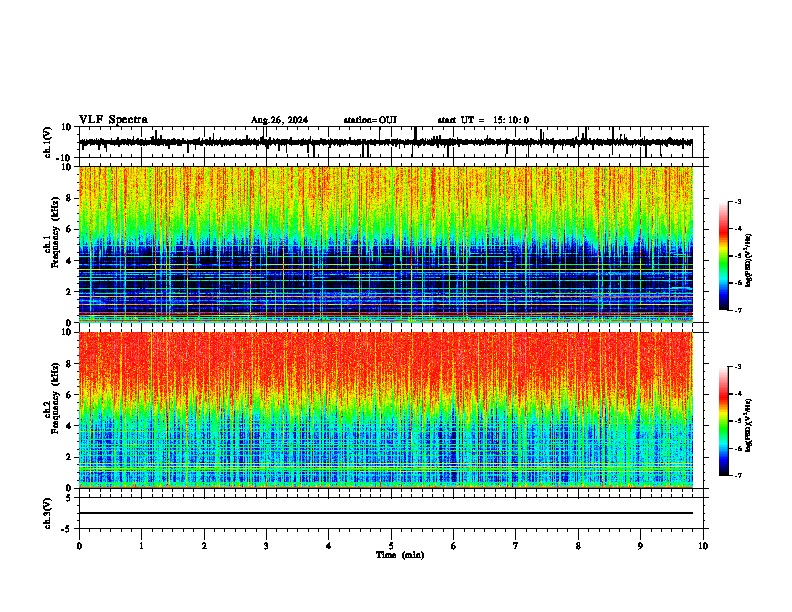Screen dimensions: 792x612
Task: Click the "station=OUI" header label
Action: point(370,120)
